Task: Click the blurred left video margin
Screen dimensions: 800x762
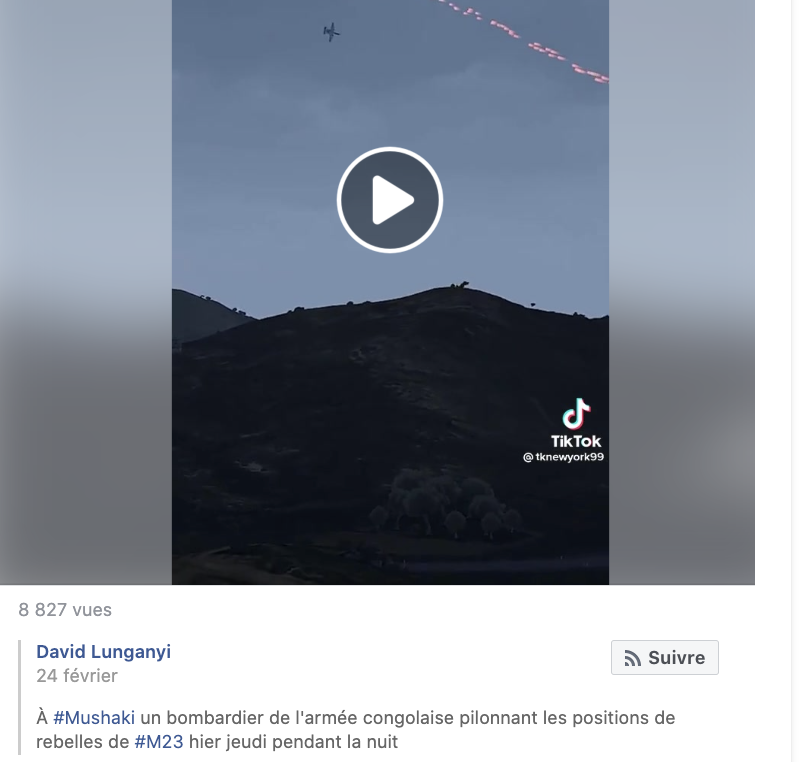Action: coord(86,292)
